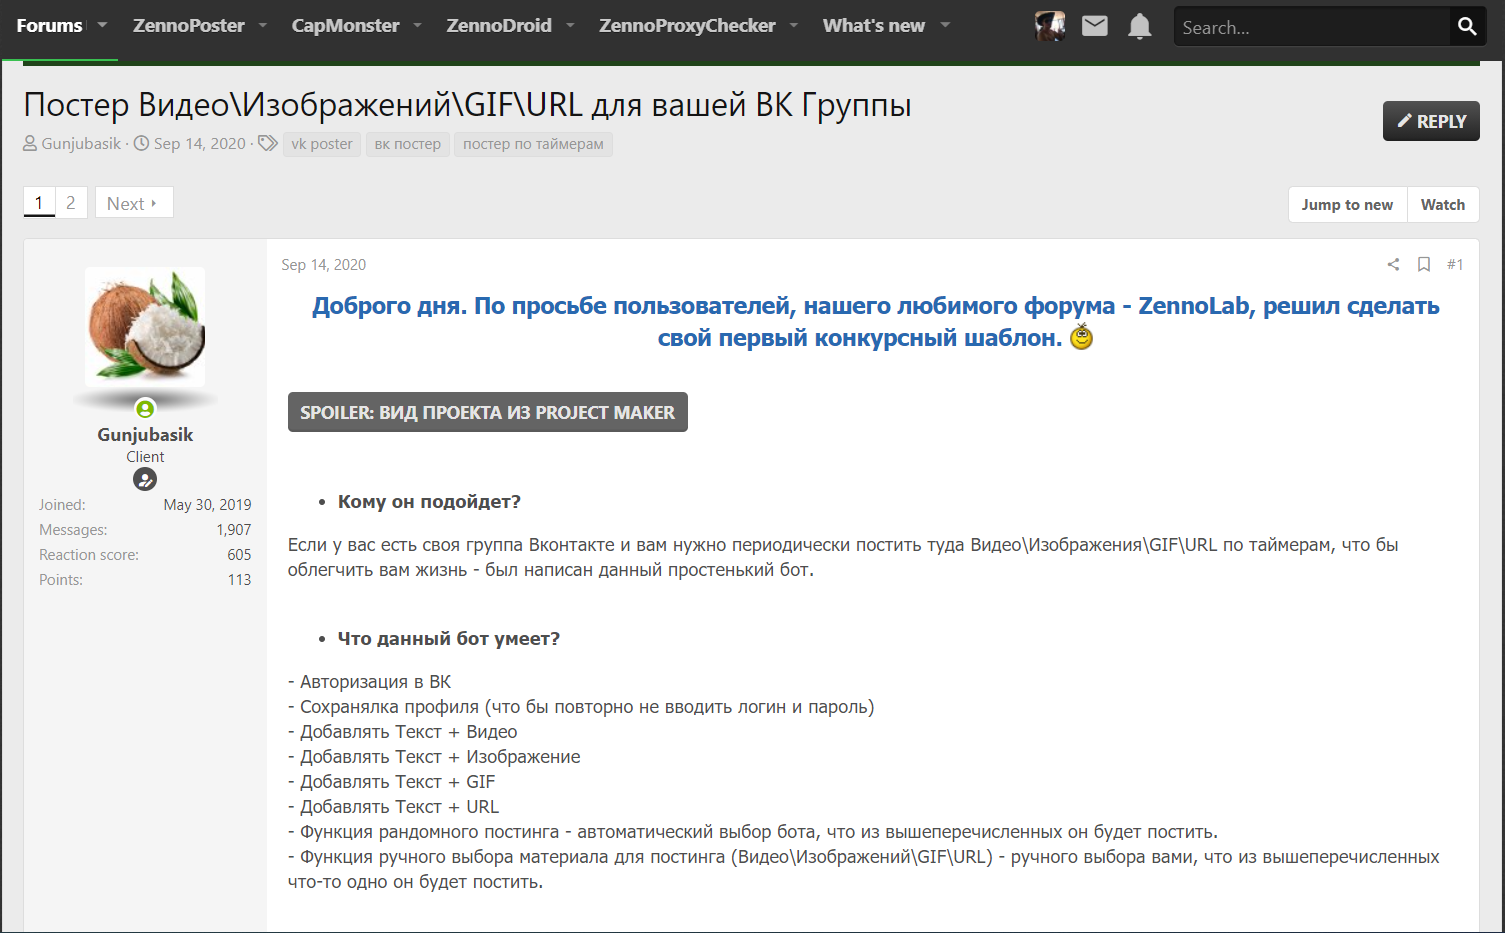Bookmark the post with bookmark icon

(1424, 264)
